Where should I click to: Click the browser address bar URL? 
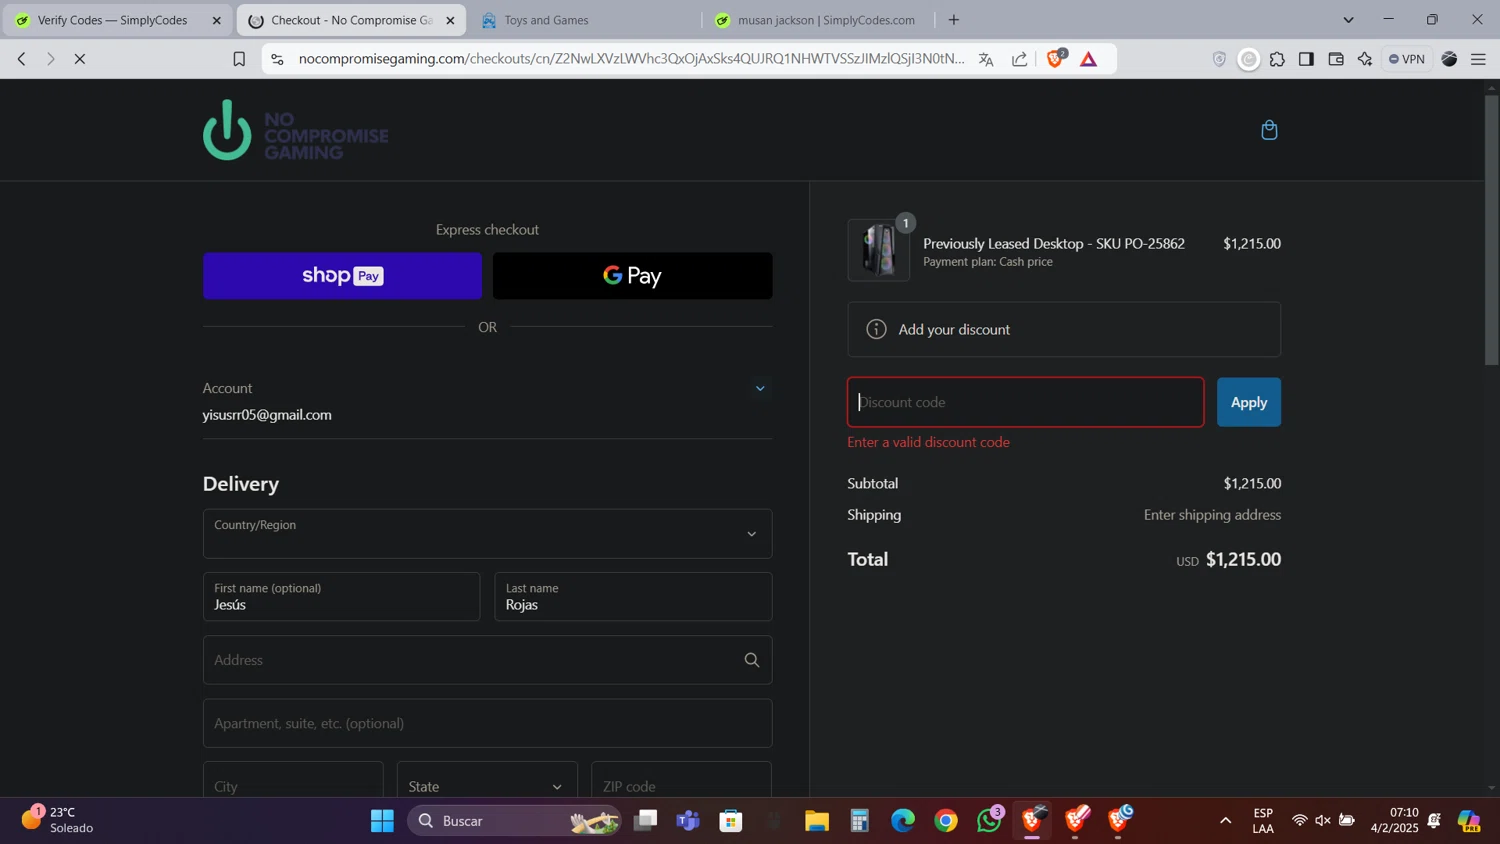[x=631, y=59]
